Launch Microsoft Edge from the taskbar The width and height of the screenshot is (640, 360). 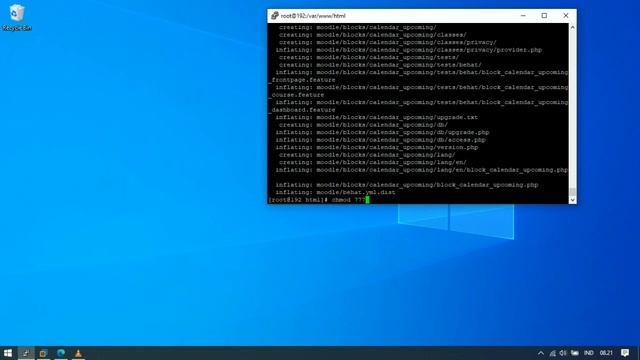[61, 353]
